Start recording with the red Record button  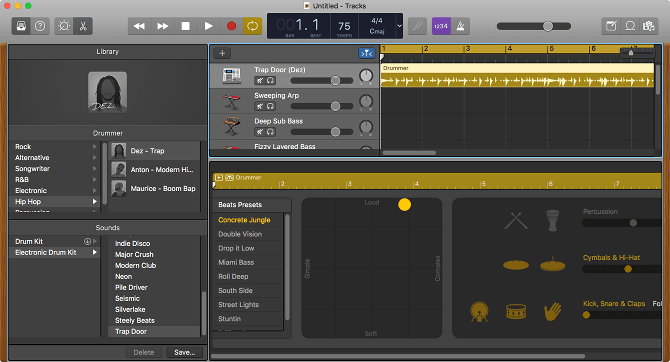pos(231,26)
